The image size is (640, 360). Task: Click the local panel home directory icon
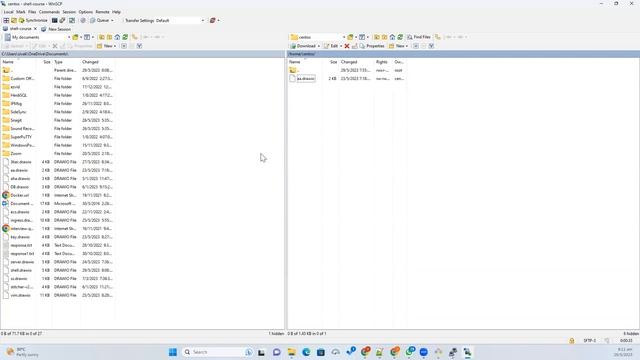pos(117,37)
